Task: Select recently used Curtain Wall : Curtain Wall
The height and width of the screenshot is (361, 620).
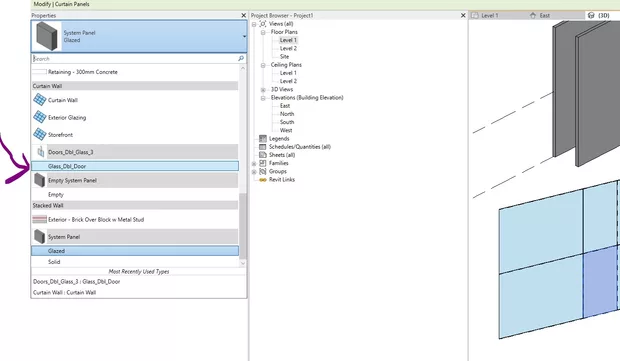Action: point(64,293)
